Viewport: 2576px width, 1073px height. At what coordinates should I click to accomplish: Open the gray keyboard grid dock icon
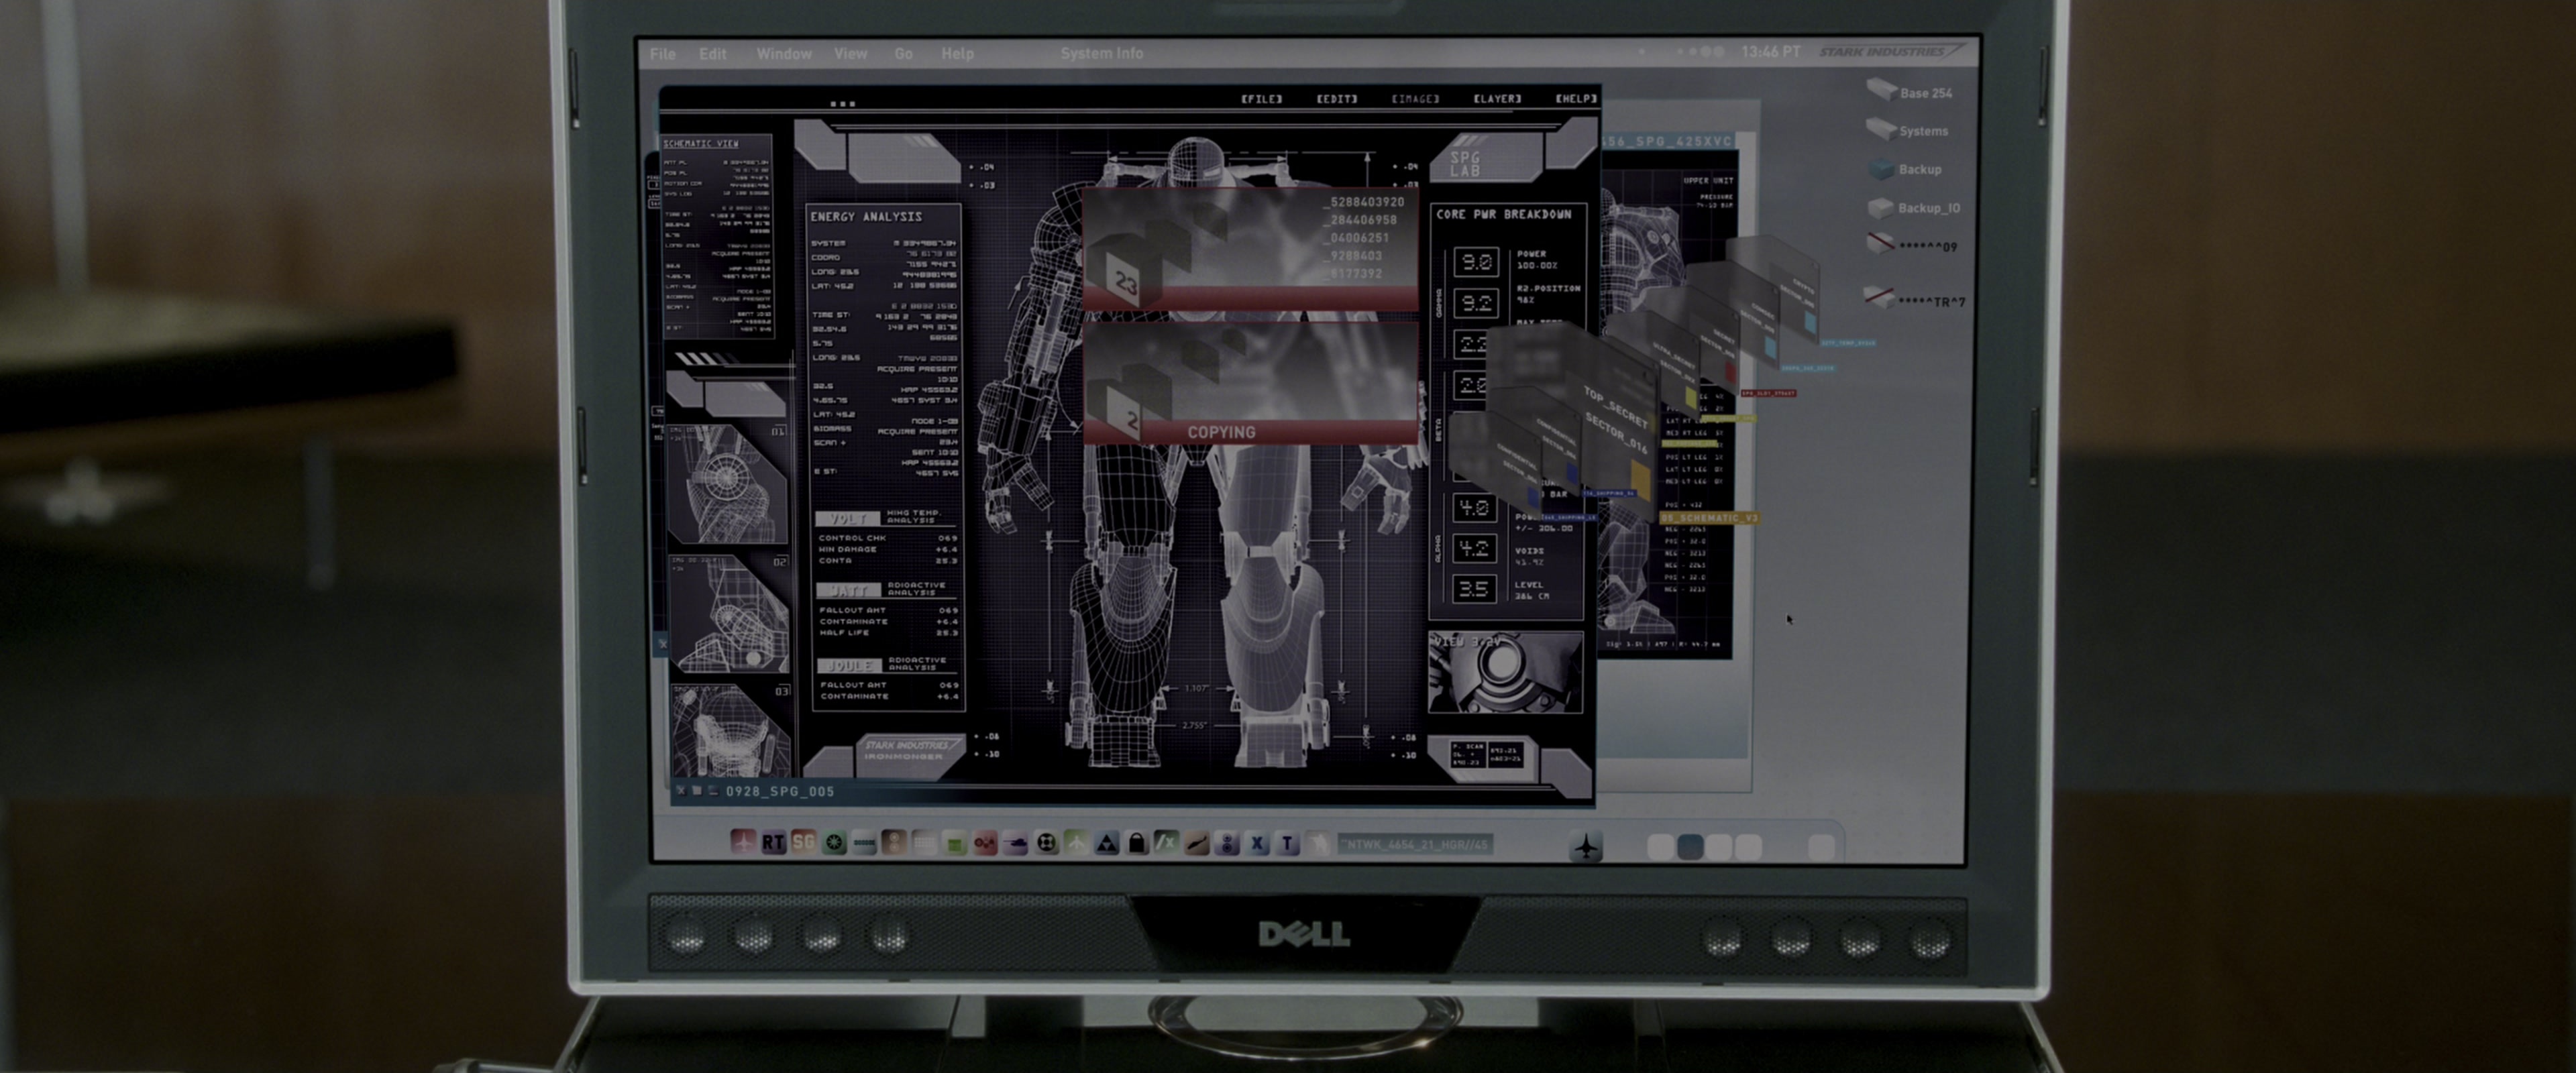[x=925, y=844]
